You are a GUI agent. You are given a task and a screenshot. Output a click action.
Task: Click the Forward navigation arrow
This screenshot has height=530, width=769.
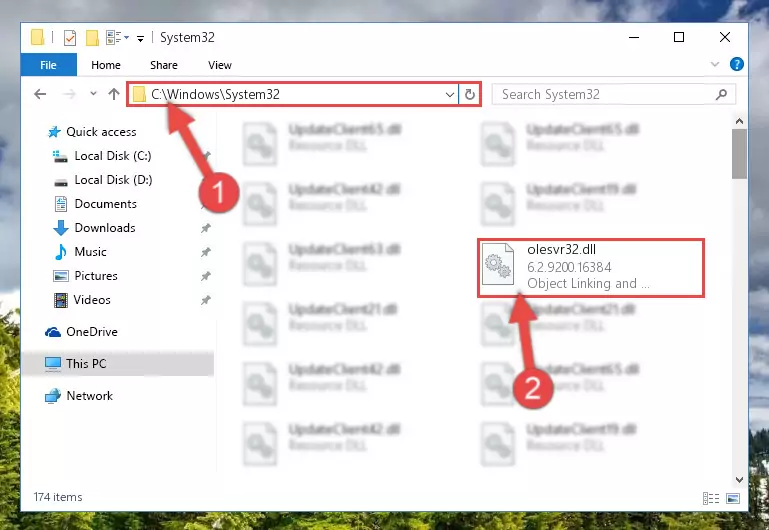tap(69, 94)
